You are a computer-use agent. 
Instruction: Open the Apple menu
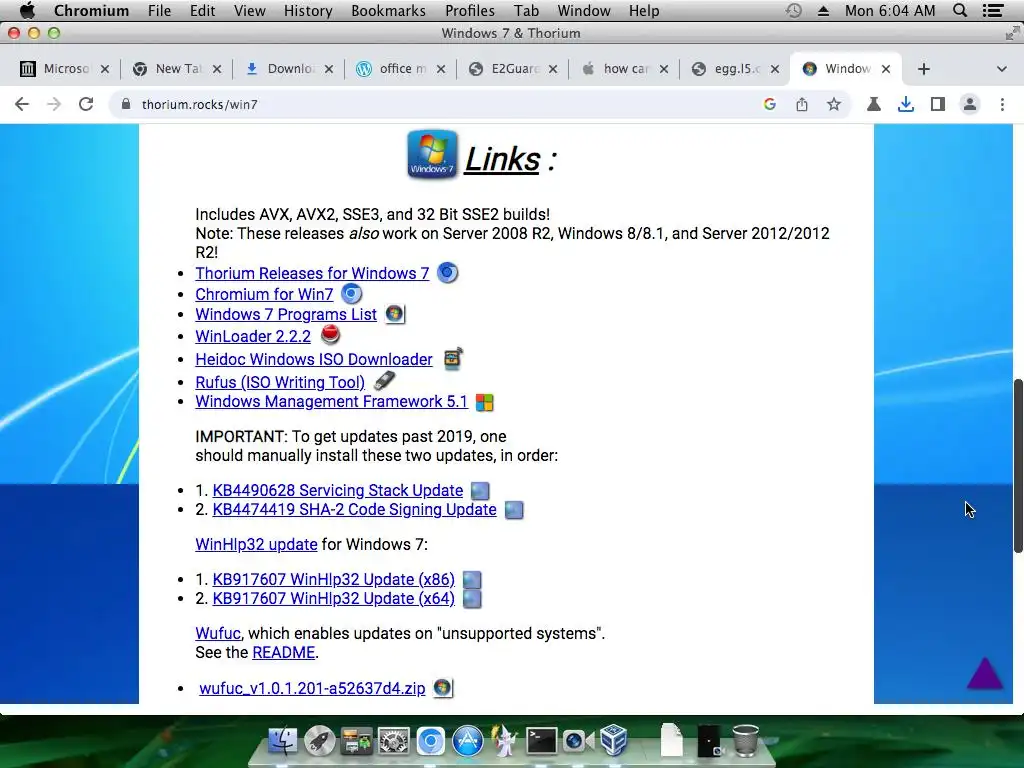[x=27, y=10]
